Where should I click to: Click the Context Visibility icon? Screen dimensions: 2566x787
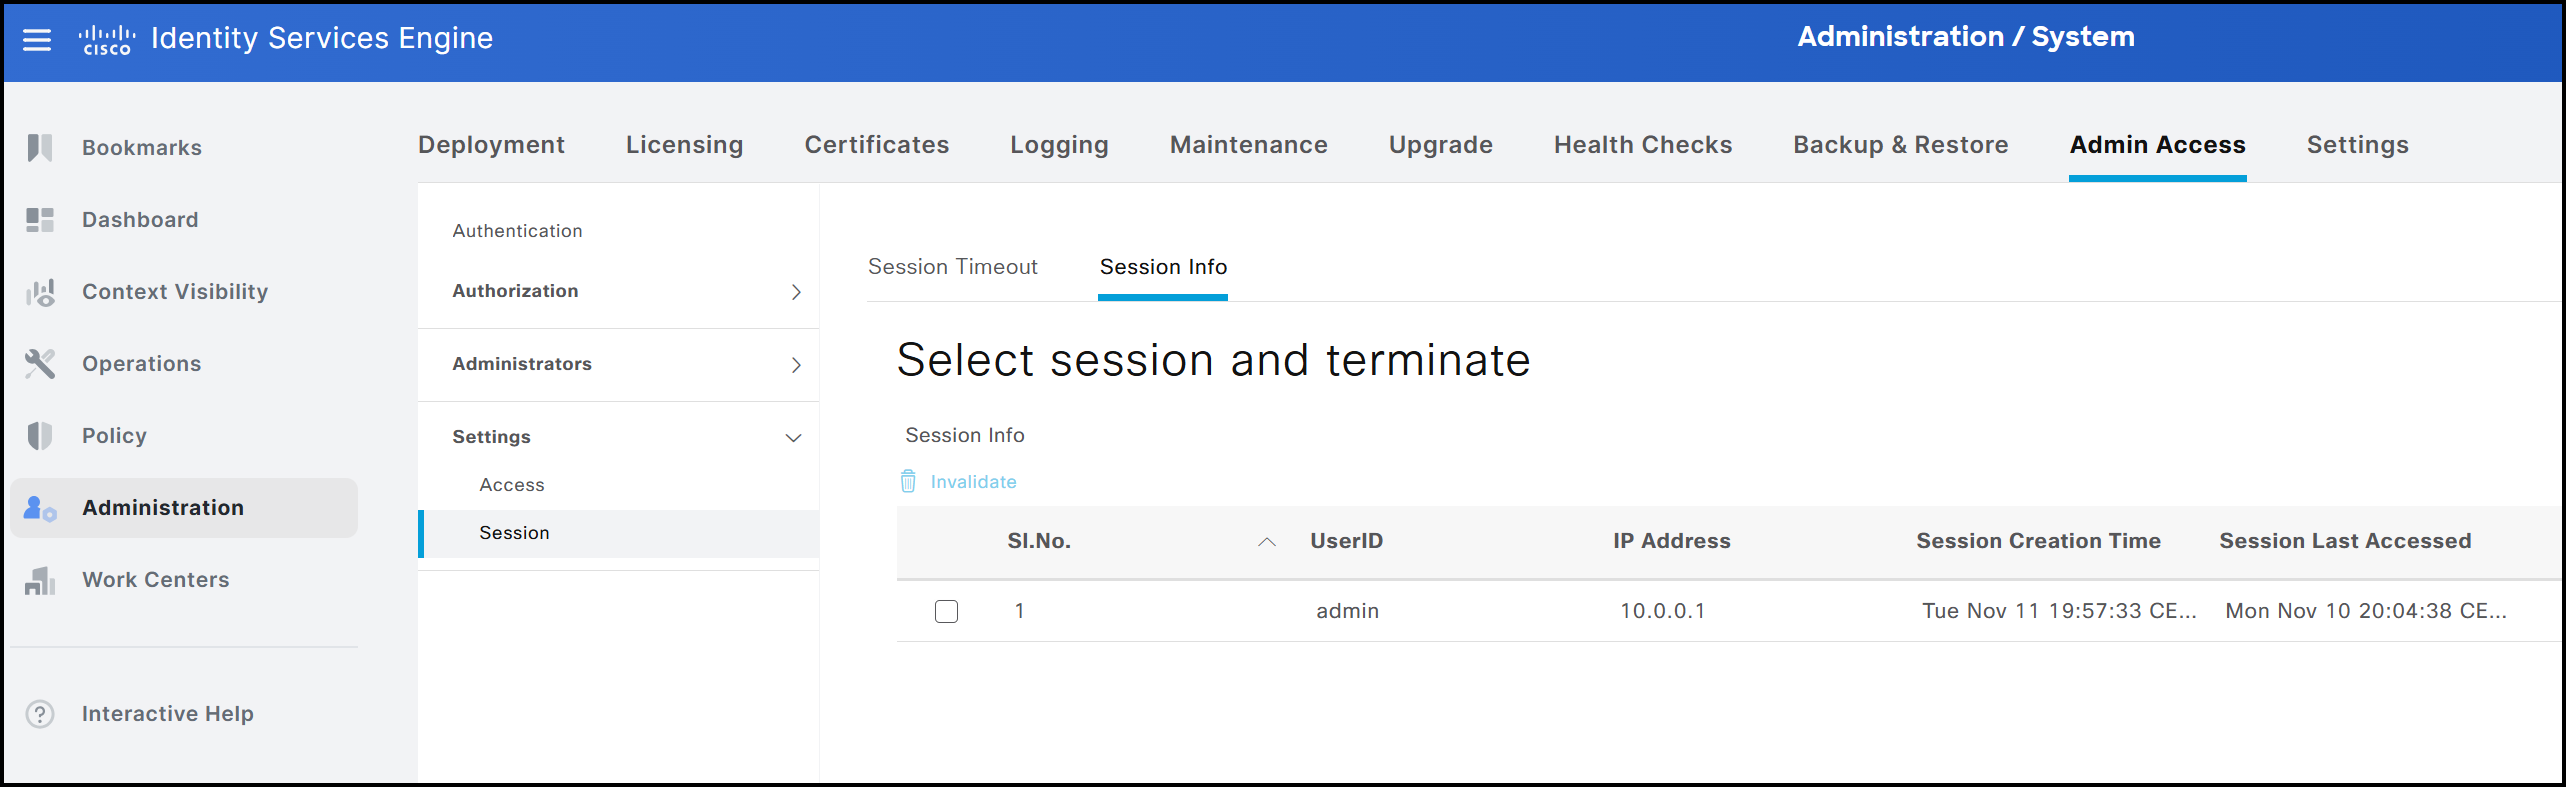coord(40,292)
